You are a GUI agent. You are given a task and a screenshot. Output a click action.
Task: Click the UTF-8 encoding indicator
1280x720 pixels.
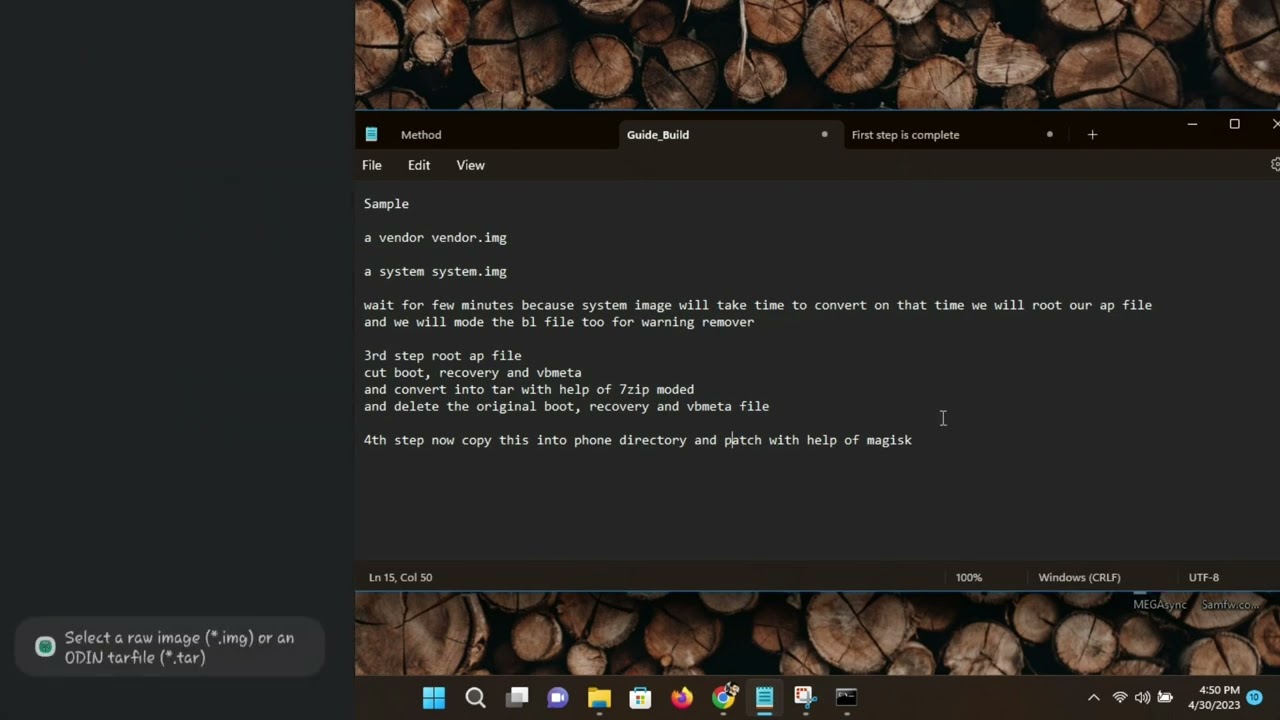tap(1204, 577)
